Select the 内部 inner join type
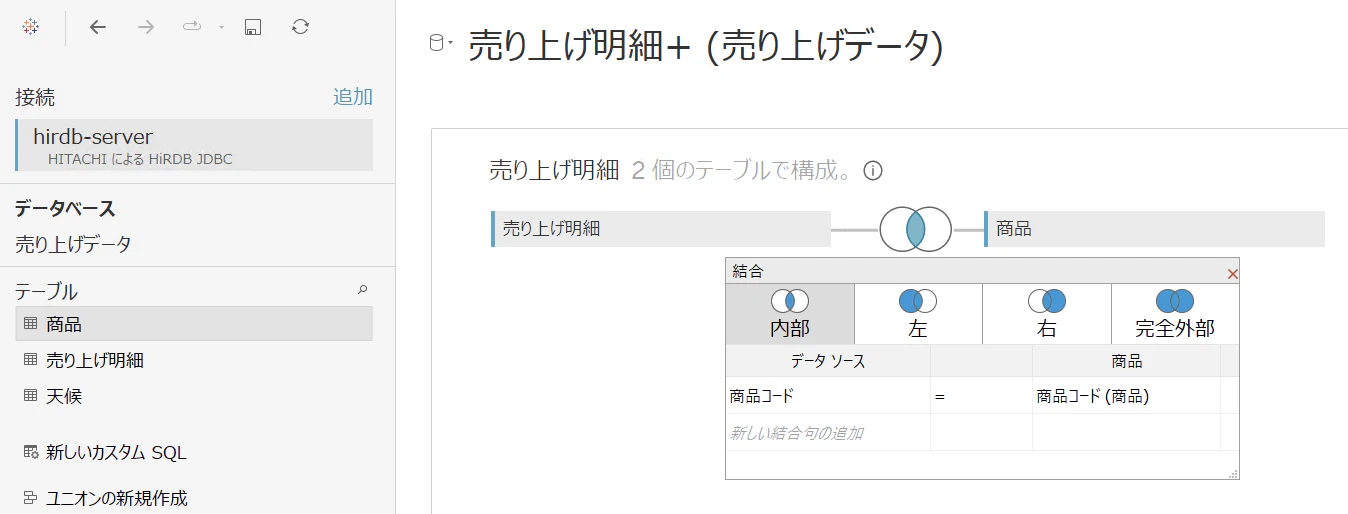 (790, 314)
